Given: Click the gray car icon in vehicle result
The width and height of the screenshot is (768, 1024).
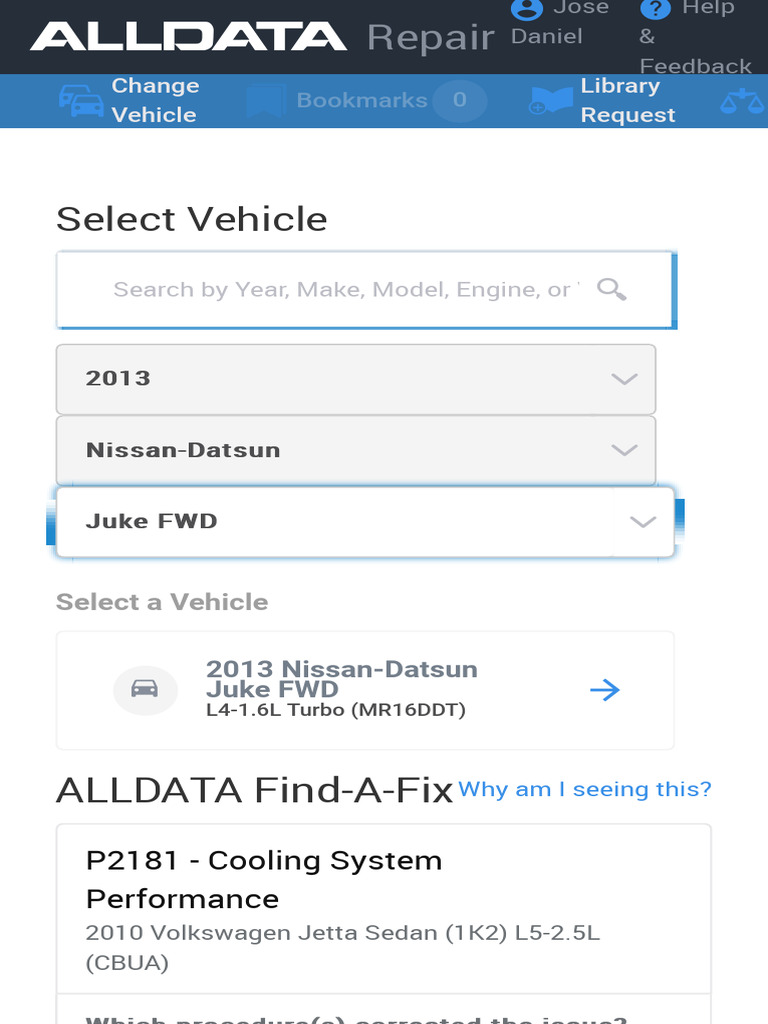Looking at the screenshot, I should tap(145, 689).
